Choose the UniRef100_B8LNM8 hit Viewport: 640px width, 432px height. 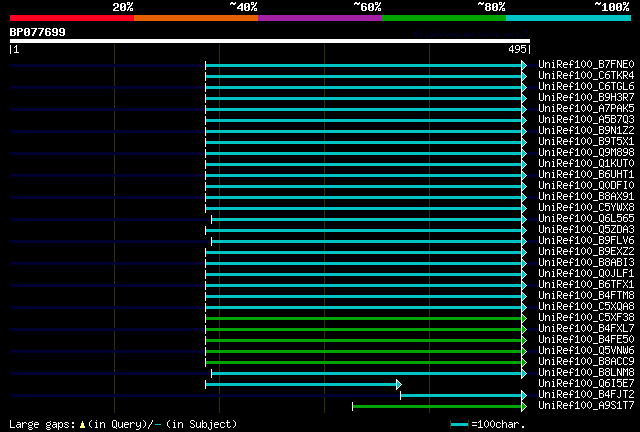pyautogui.click(x=586, y=373)
